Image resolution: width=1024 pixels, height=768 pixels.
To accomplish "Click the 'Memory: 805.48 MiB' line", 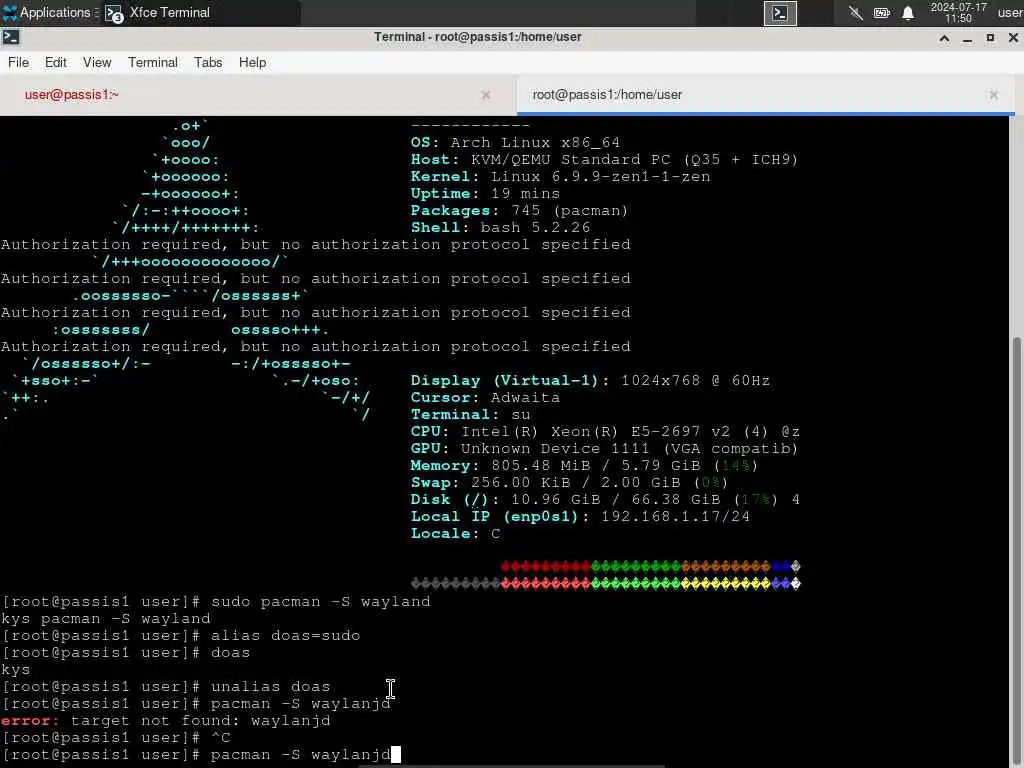I will click(x=584, y=466).
